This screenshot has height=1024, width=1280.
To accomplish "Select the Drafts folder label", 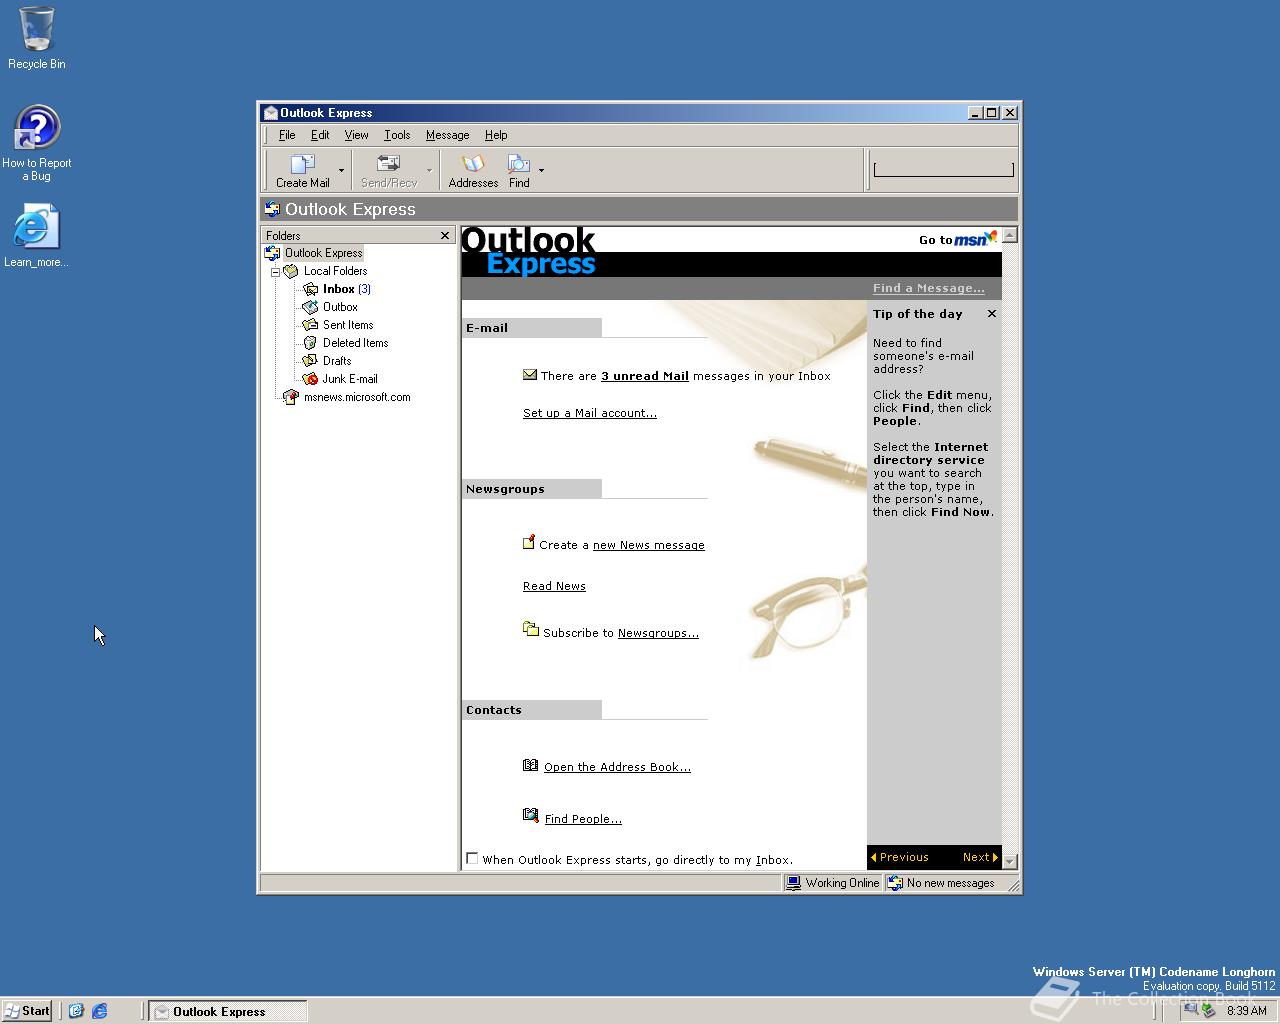I will [337, 361].
